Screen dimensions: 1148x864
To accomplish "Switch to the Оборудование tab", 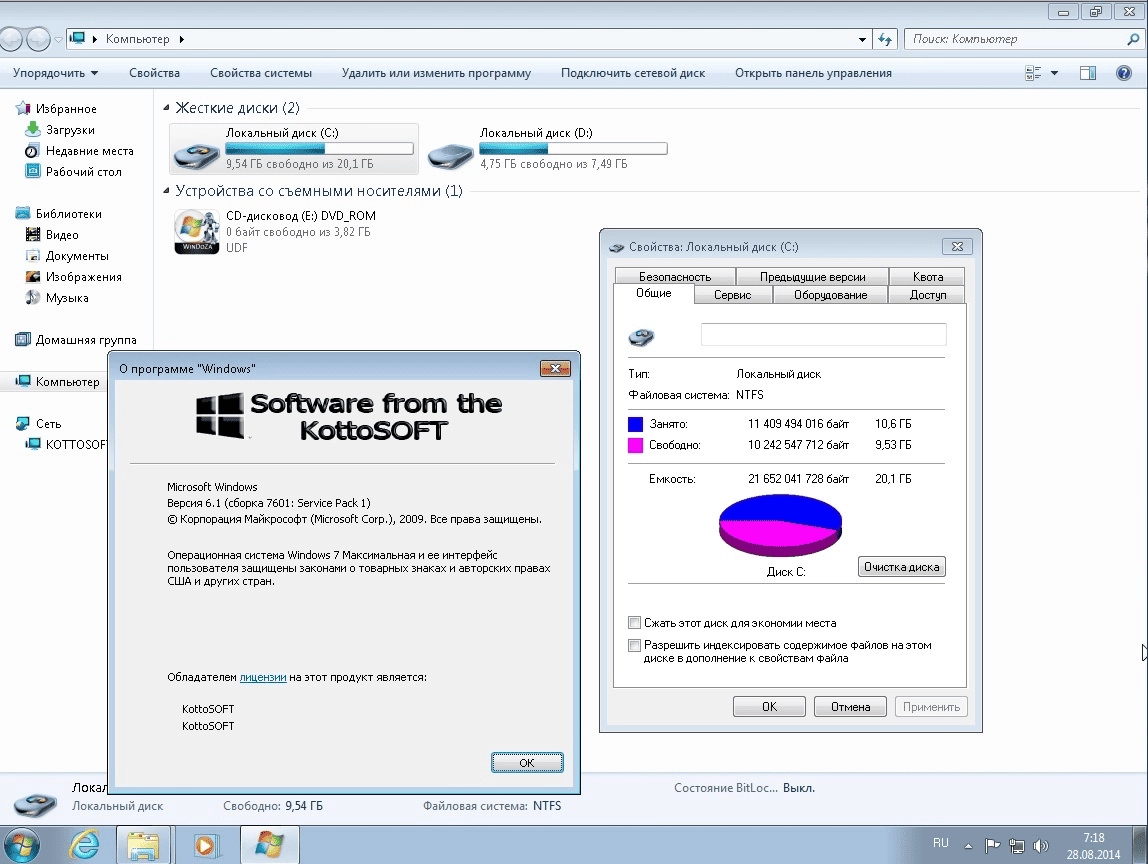I will (830, 294).
